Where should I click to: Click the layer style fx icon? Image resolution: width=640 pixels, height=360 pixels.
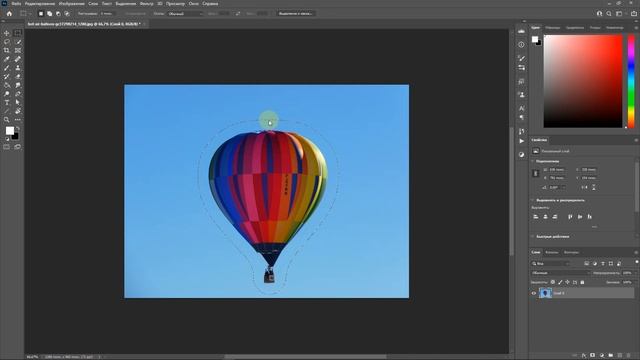pyautogui.click(x=584, y=356)
